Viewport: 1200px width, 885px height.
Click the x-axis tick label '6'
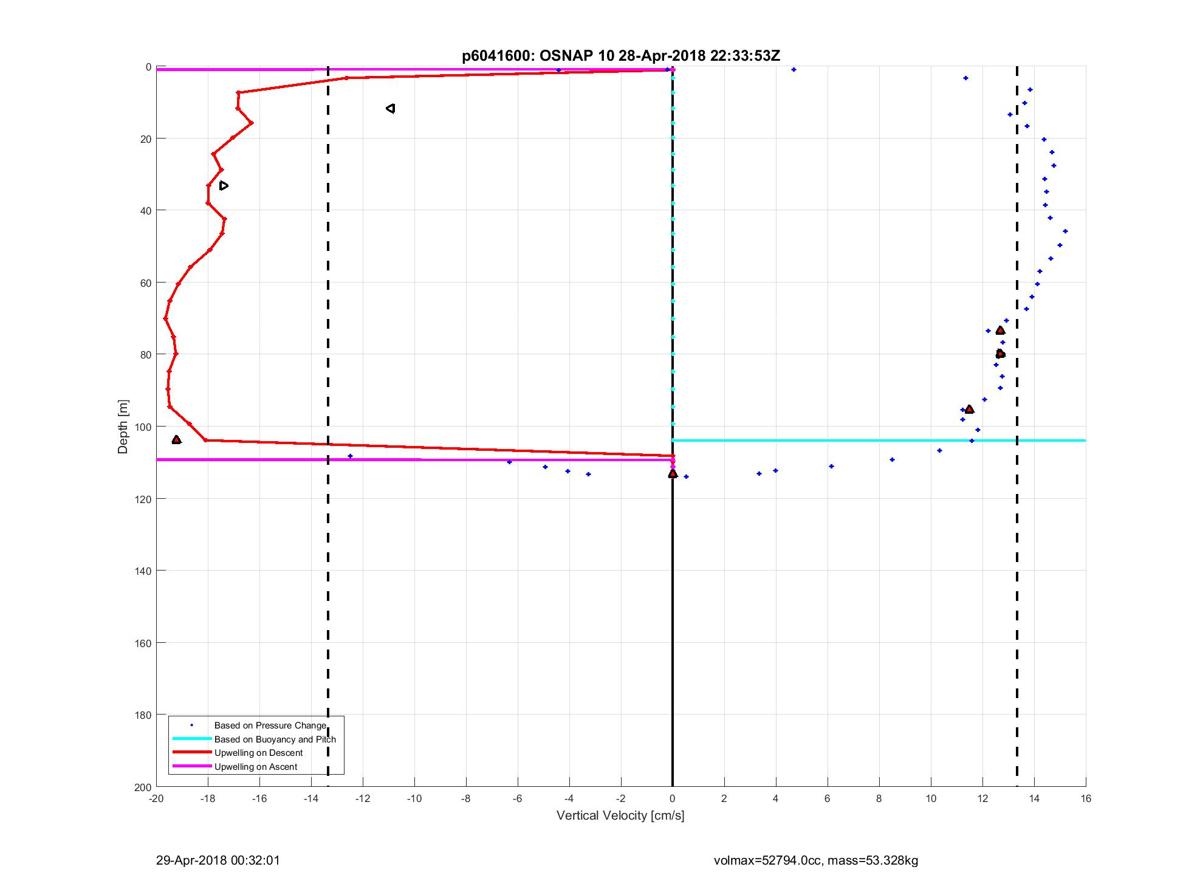(828, 799)
